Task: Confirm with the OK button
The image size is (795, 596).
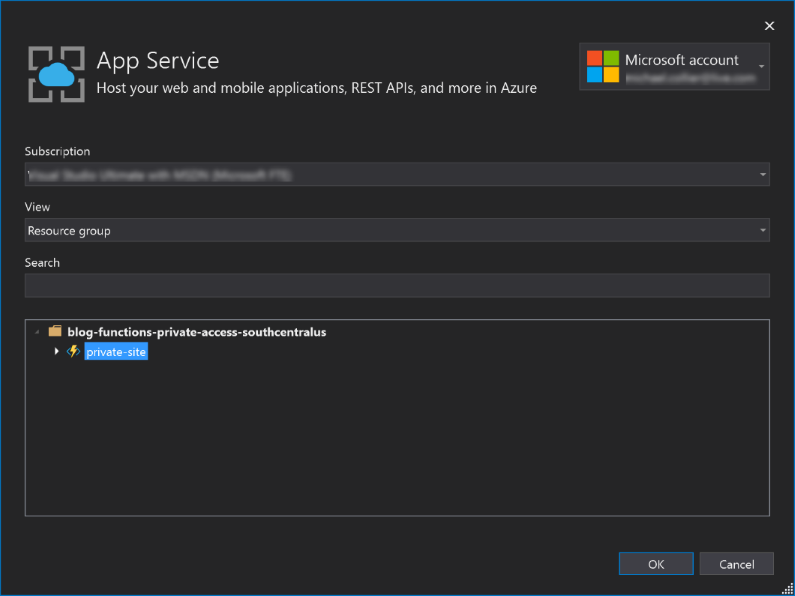Action: [x=656, y=564]
